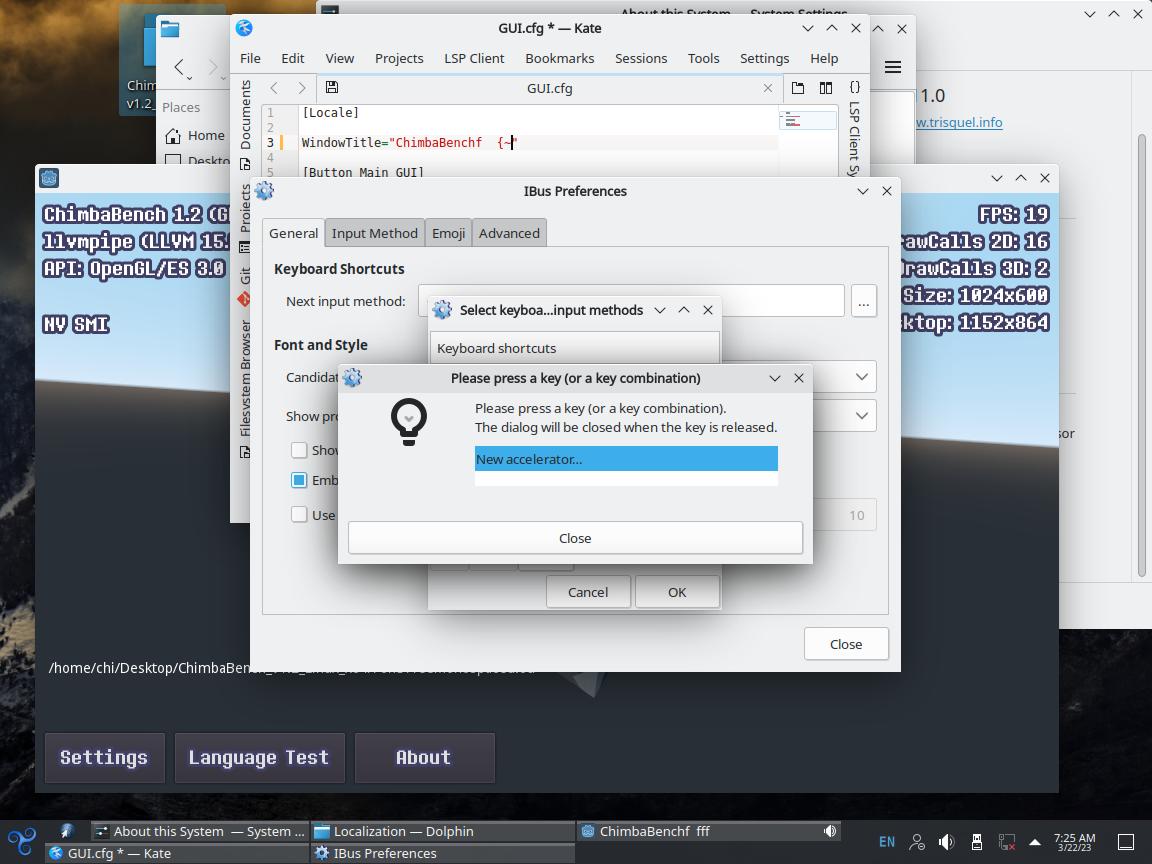Toggle the 'Use...' checkbox in IBus Preferences
The width and height of the screenshot is (1152, 864).
click(x=299, y=514)
